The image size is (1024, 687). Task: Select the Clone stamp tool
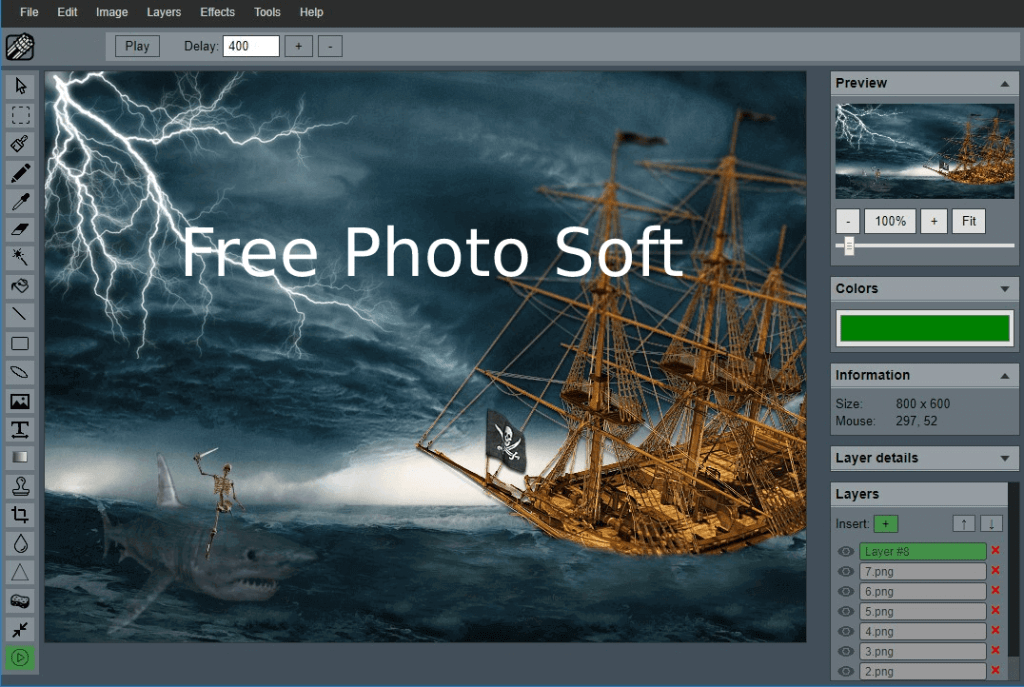point(21,486)
